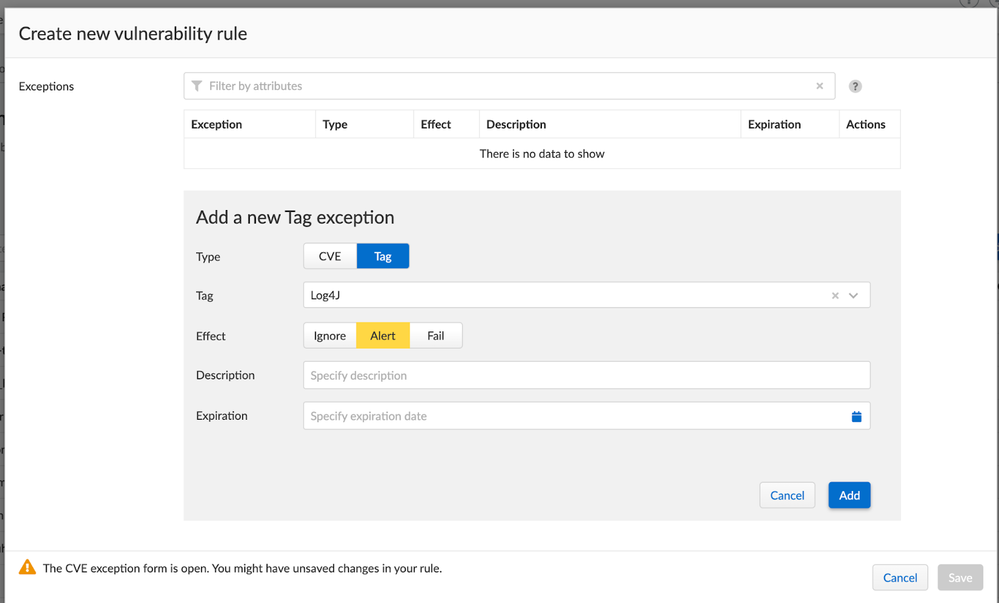Click the Save button
Viewport: 999px width, 603px height.
click(x=960, y=577)
